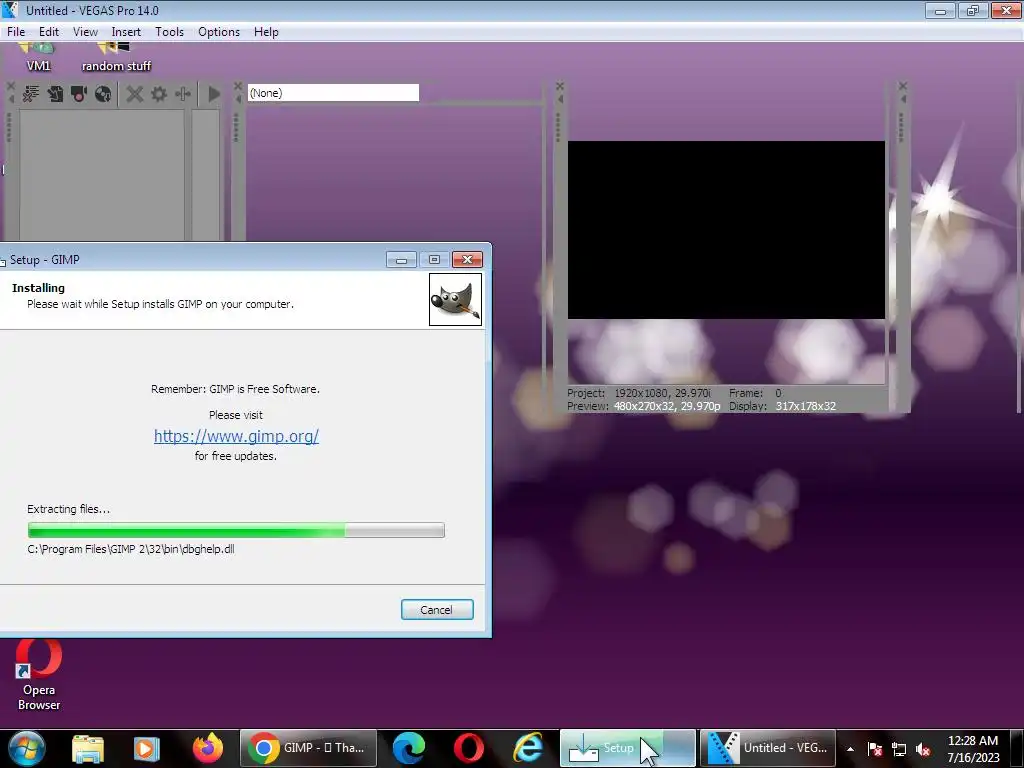This screenshot has width=1024, height=768.
Task: Cancel the GIMP installation
Action: click(x=437, y=609)
